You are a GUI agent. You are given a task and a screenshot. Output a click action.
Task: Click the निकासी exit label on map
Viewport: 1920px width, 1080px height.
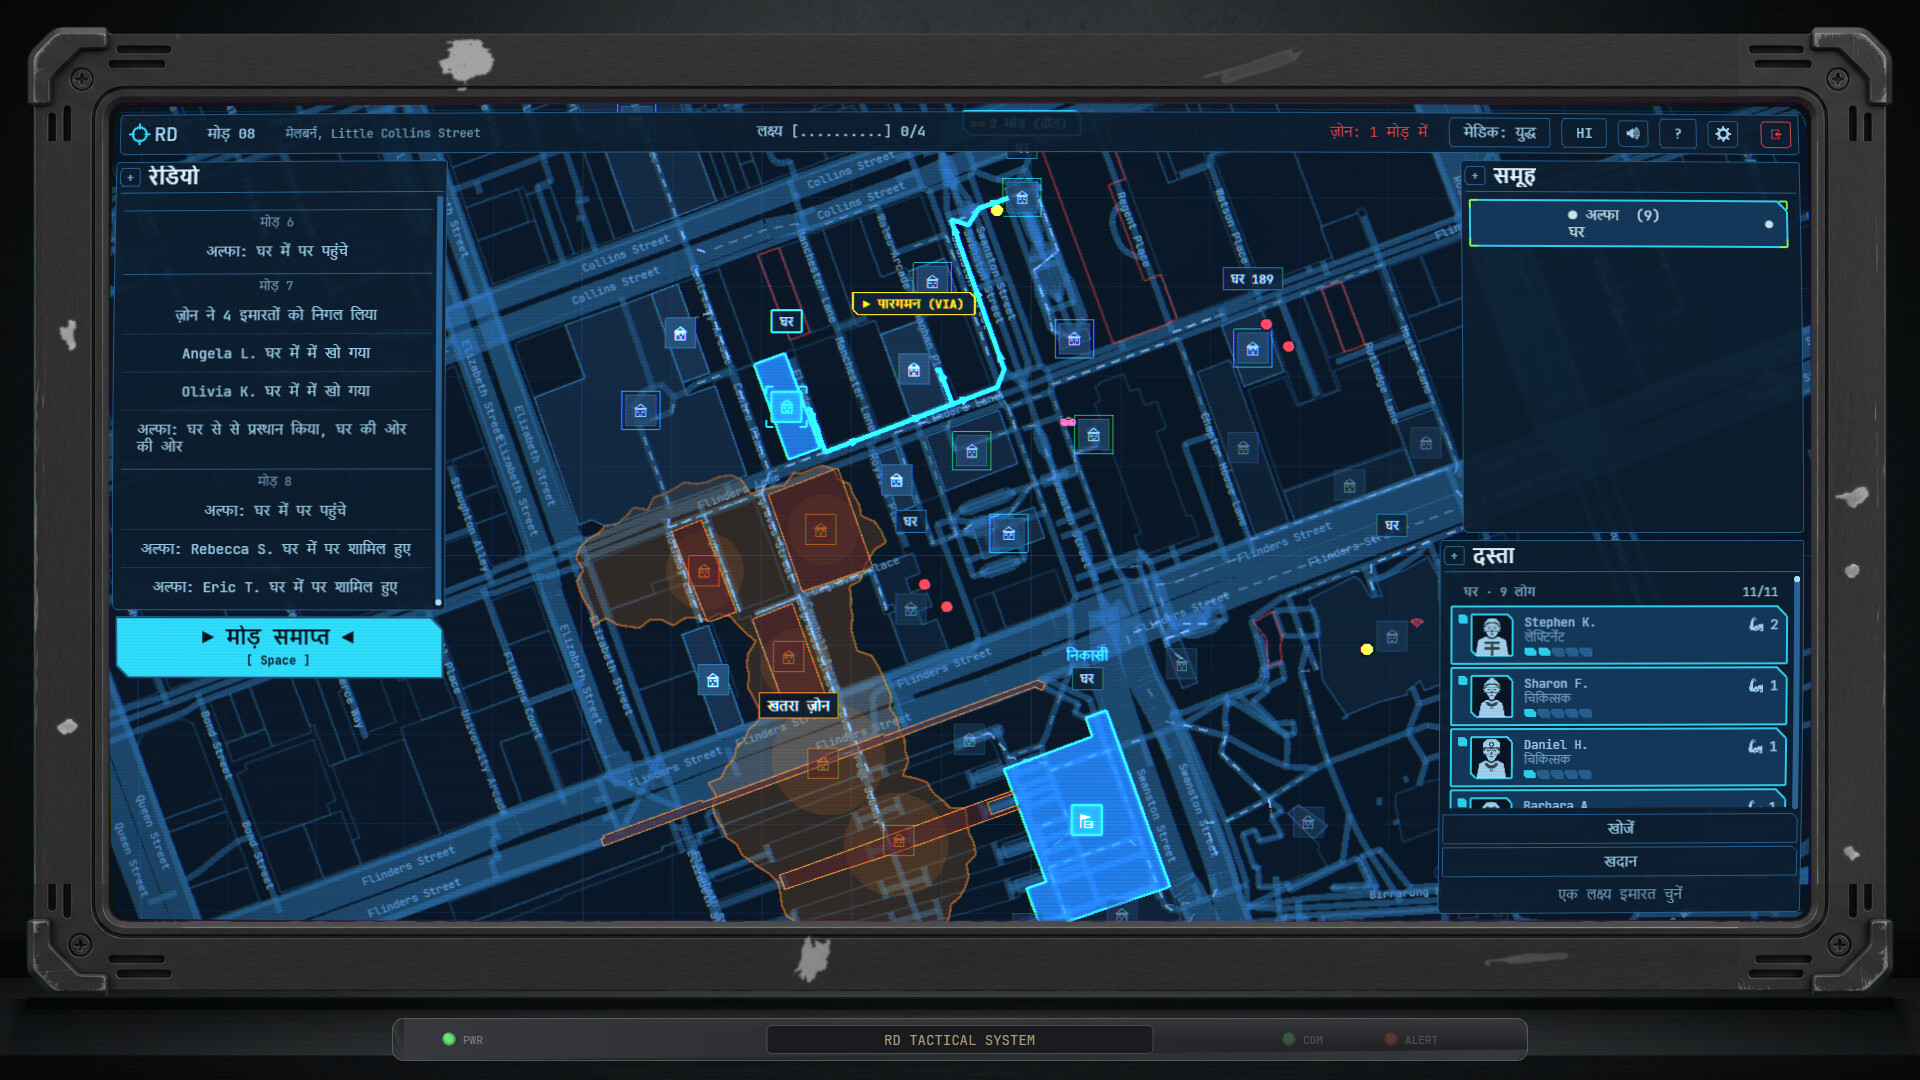(1087, 655)
